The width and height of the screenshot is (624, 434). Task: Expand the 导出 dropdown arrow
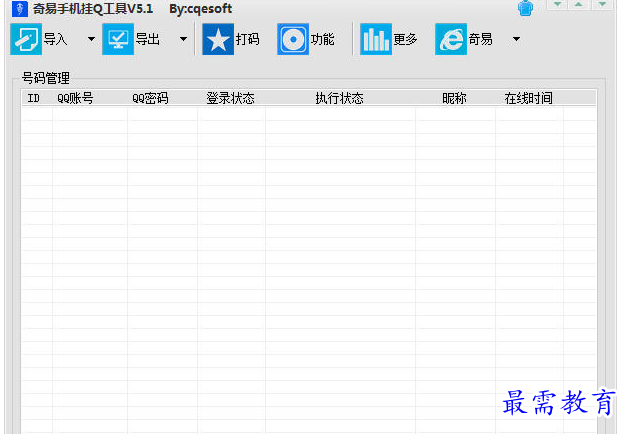[183, 39]
